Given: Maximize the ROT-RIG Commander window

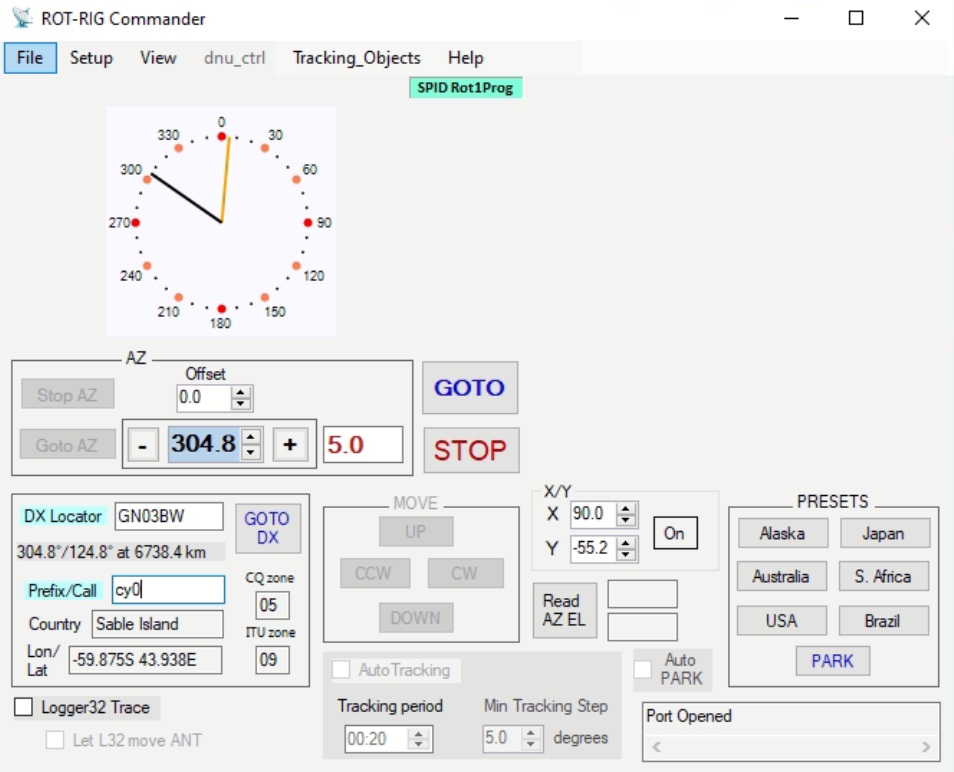Looking at the screenshot, I should pyautogui.click(x=856, y=18).
